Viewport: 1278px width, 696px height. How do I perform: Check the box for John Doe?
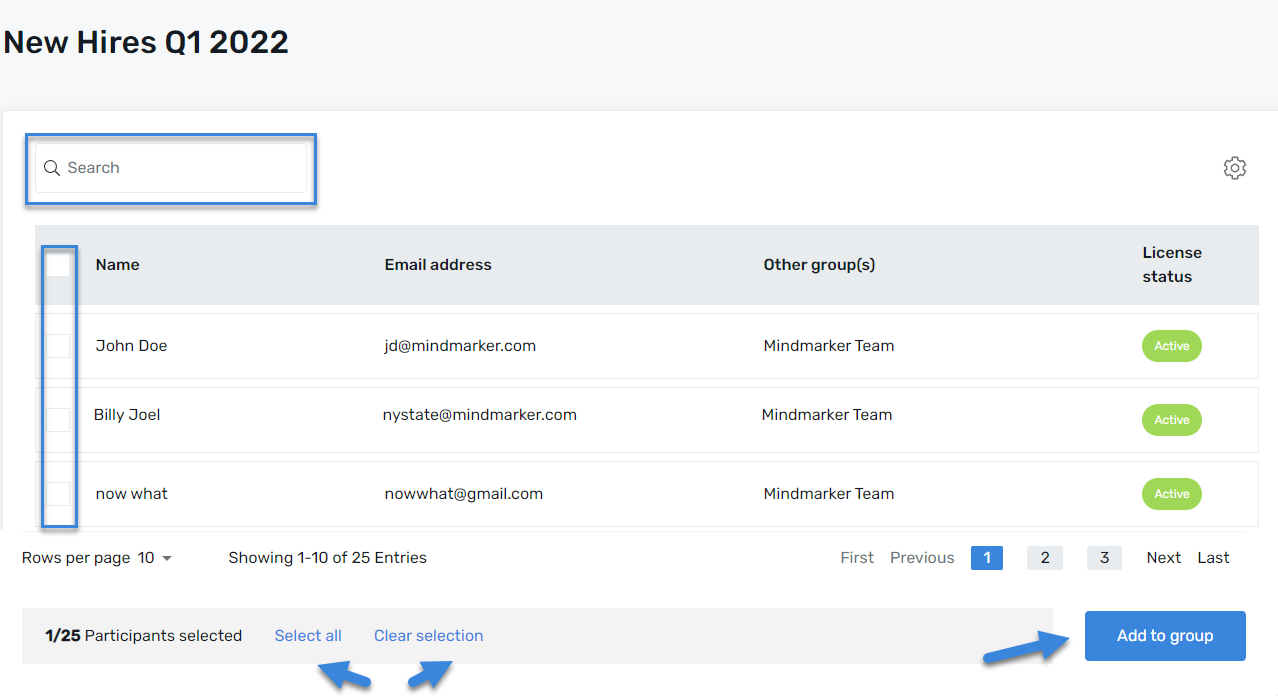point(59,346)
